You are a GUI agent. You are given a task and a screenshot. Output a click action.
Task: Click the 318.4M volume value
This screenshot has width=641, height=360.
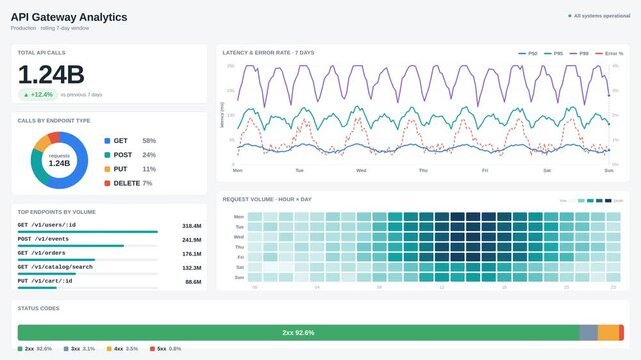tap(192, 226)
